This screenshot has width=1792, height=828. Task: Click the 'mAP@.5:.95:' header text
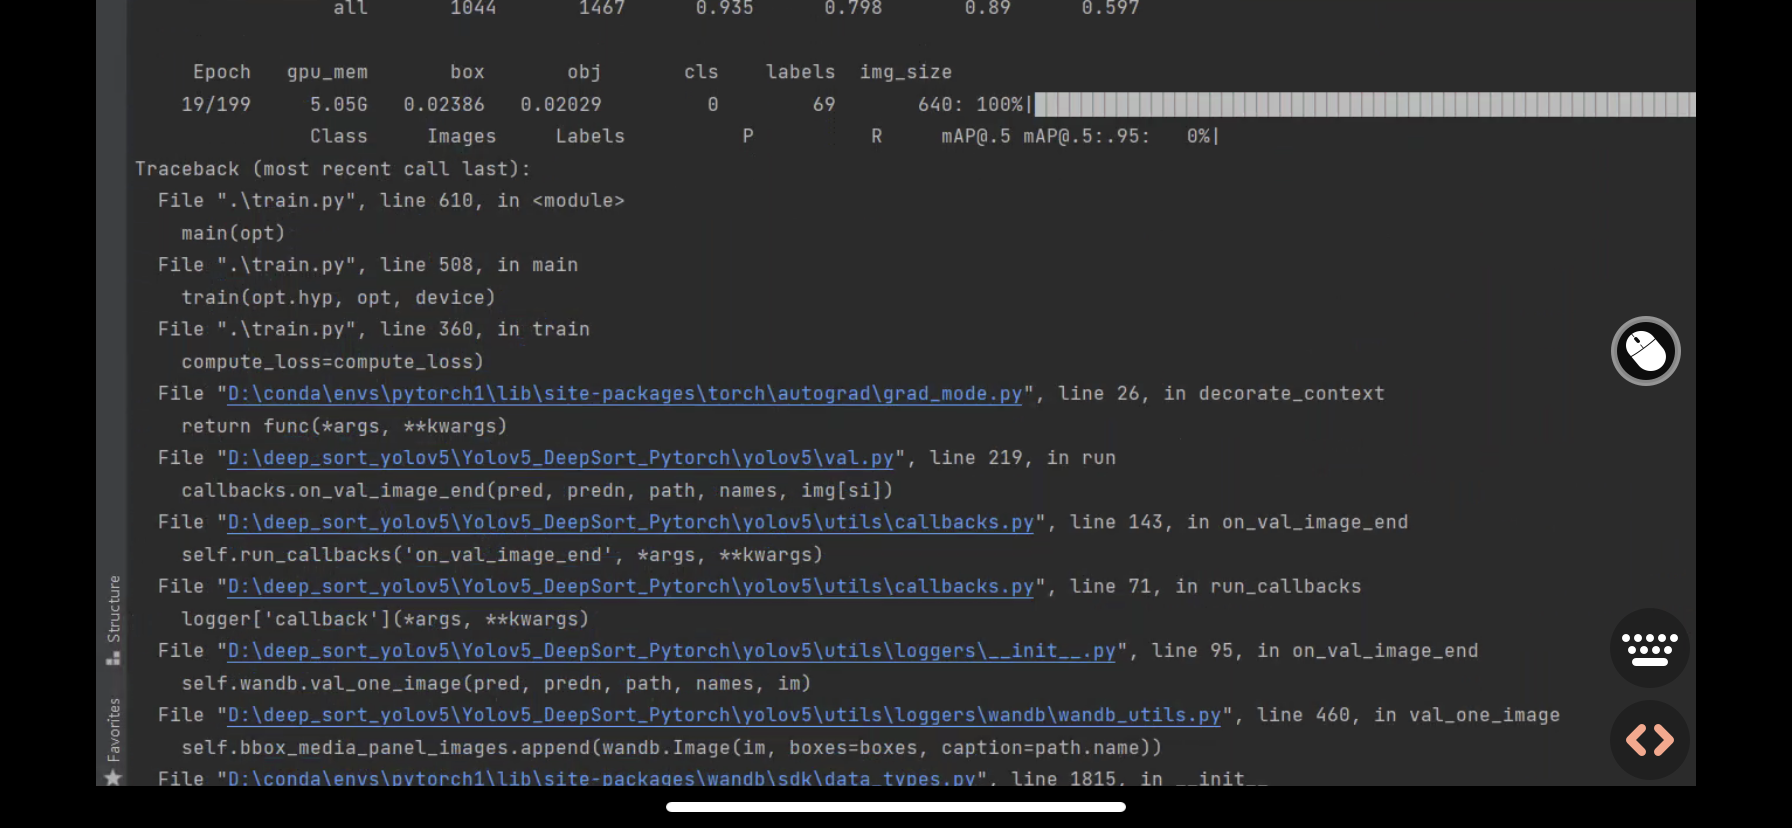pyautogui.click(x=1086, y=136)
